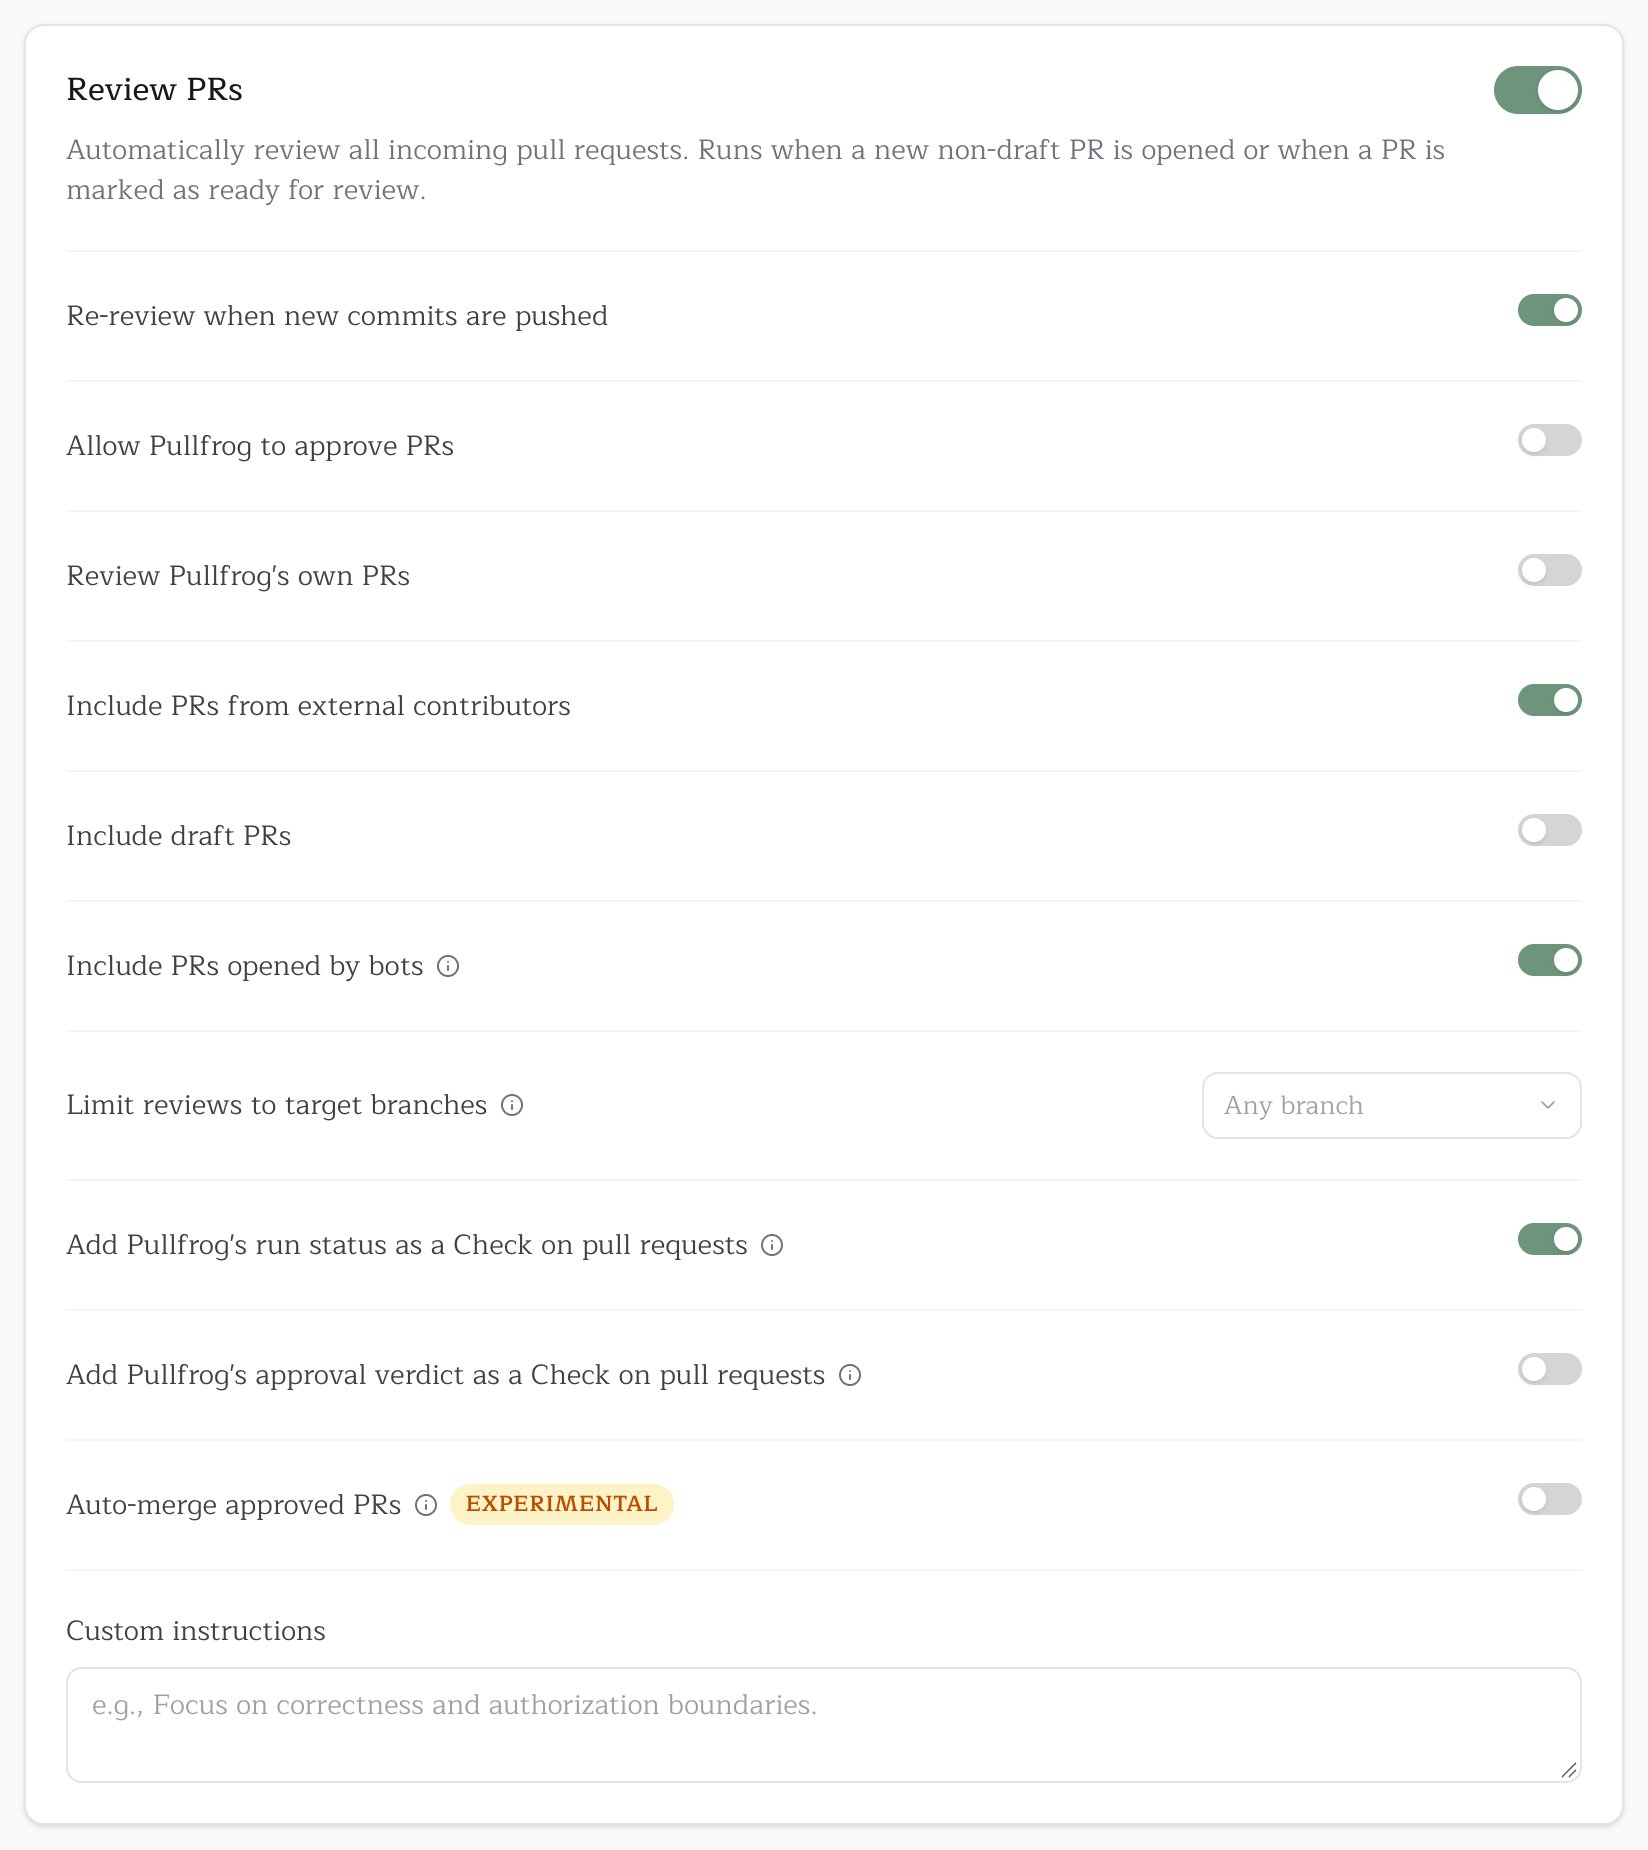Enable approval verdict Check toggle

[x=1549, y=1369]
